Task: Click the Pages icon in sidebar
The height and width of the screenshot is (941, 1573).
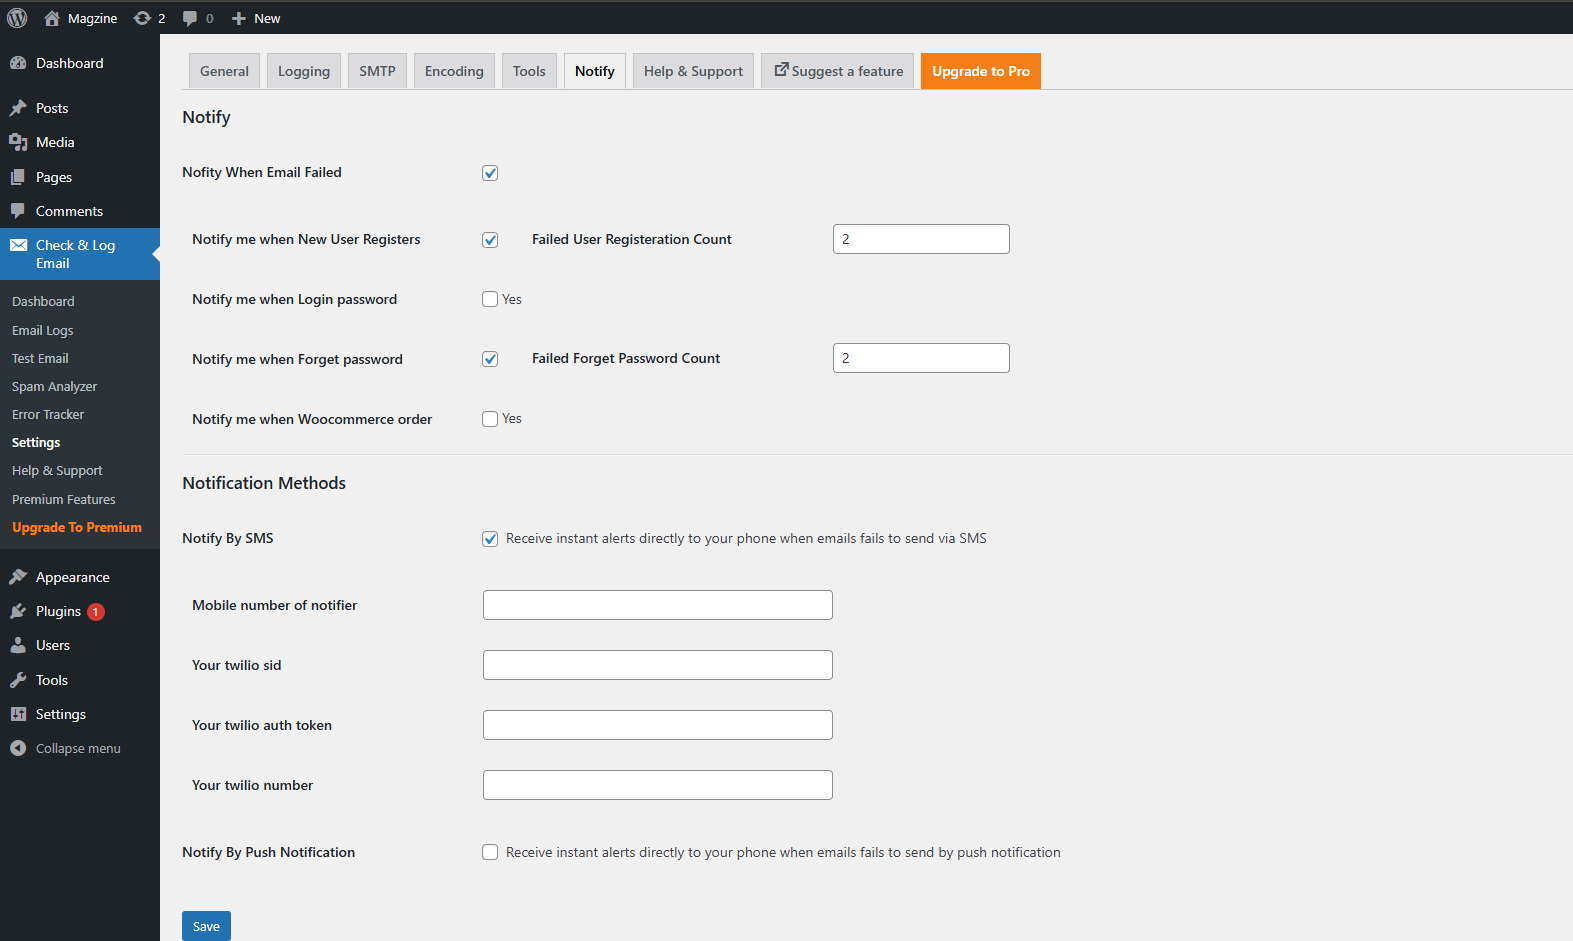Action: [x=18, y=177]
